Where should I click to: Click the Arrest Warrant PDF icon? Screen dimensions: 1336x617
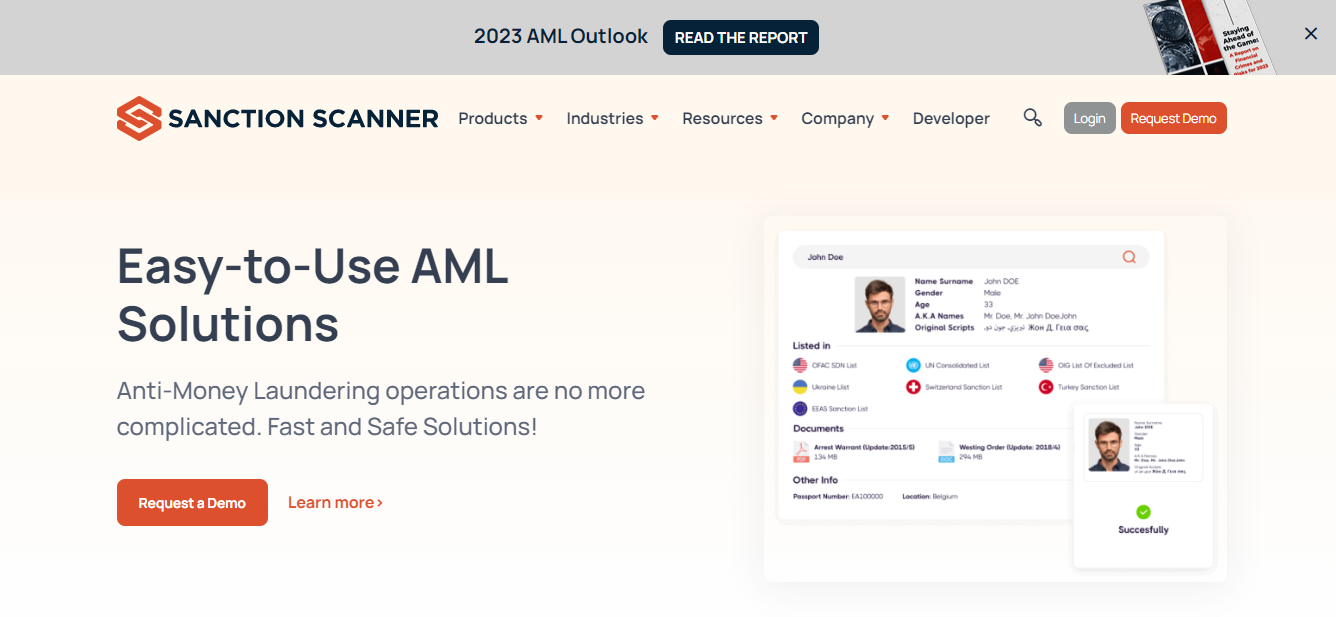[801, 452]
